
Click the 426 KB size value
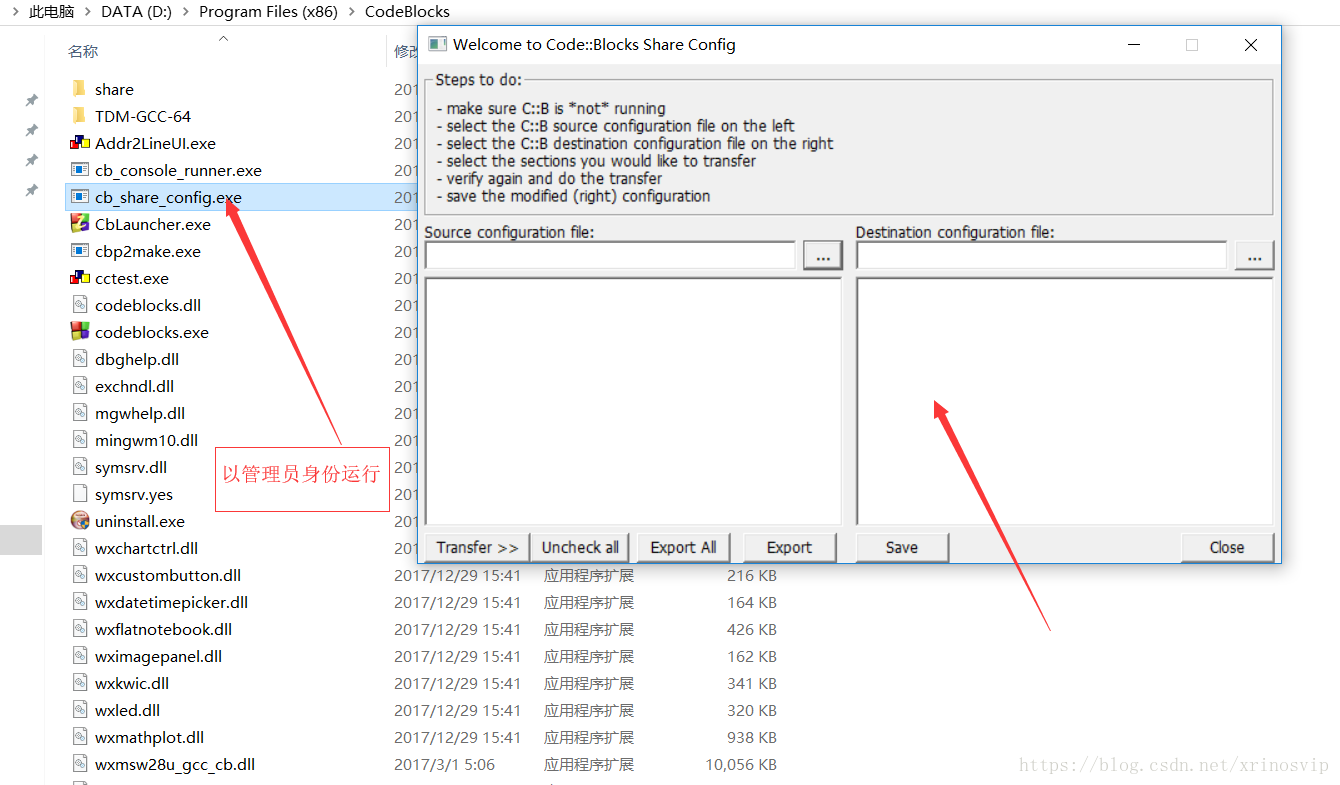(x=752, y=629)
